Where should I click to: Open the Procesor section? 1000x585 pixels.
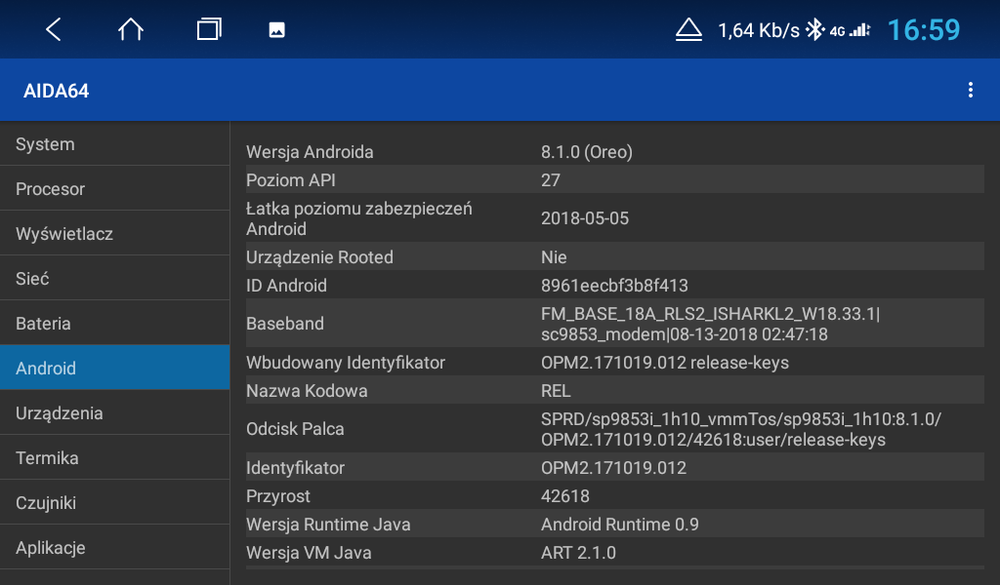(115, 188)
